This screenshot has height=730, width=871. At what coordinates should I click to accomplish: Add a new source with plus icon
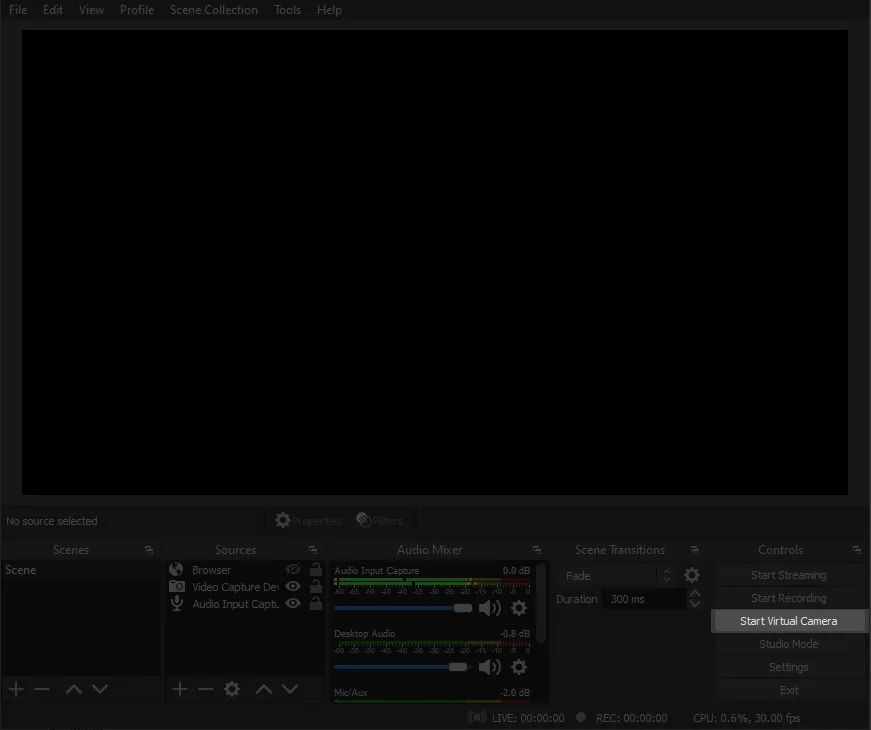coord(179,689)
